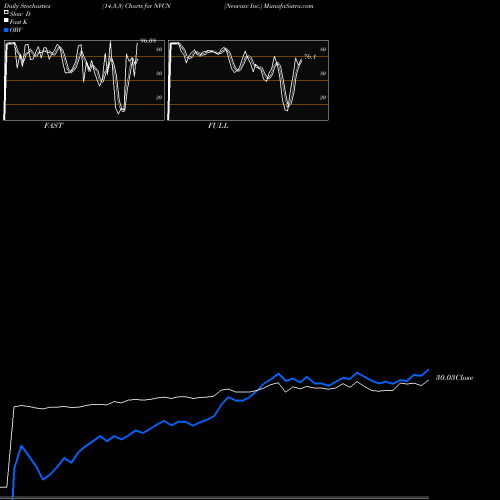Click the 50 axis label in FAST chart
This screenshot has height=500, width=500.
click(x=159, y=74)
